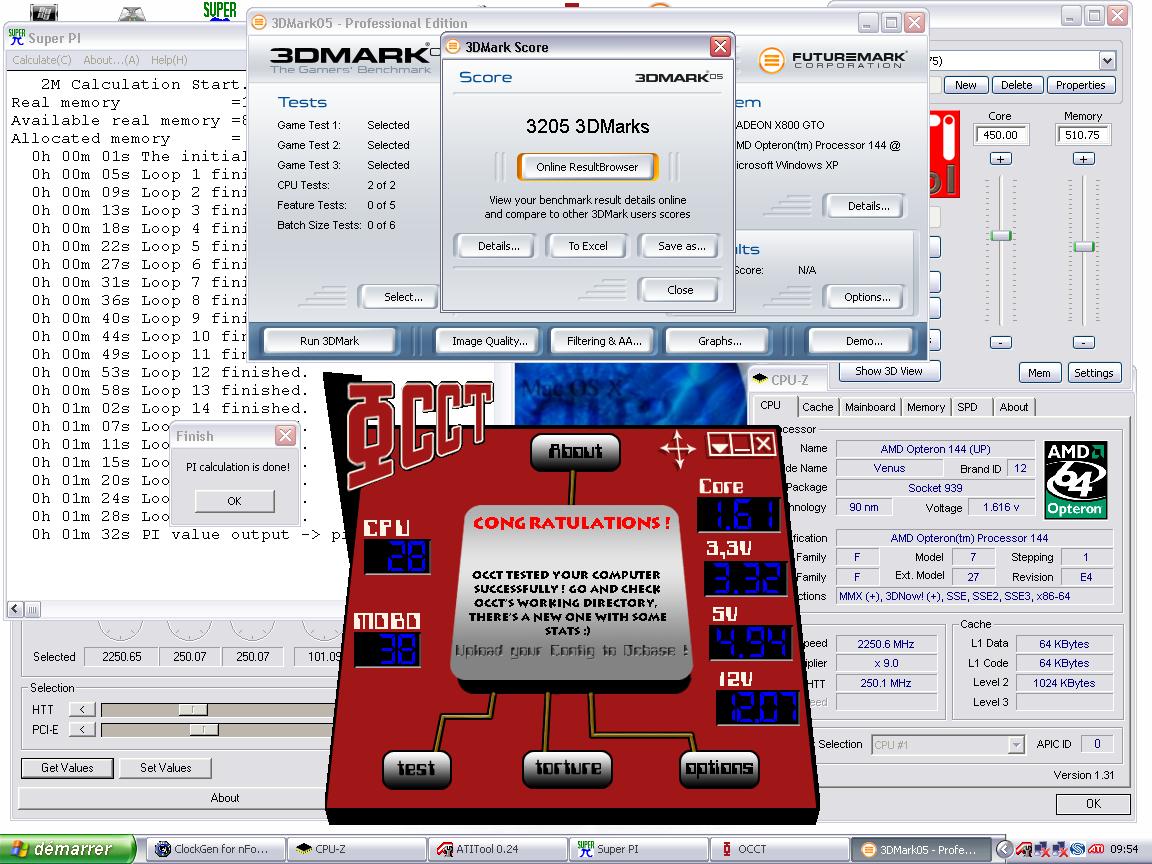
Task: Increase Memory clock with plus button
Action: click(1083, 159)
